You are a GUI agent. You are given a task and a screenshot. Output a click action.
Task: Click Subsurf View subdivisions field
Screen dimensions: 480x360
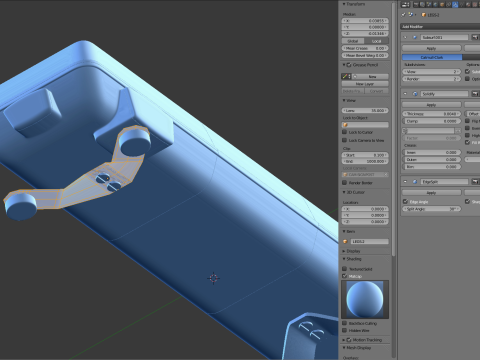pos(432,72)
